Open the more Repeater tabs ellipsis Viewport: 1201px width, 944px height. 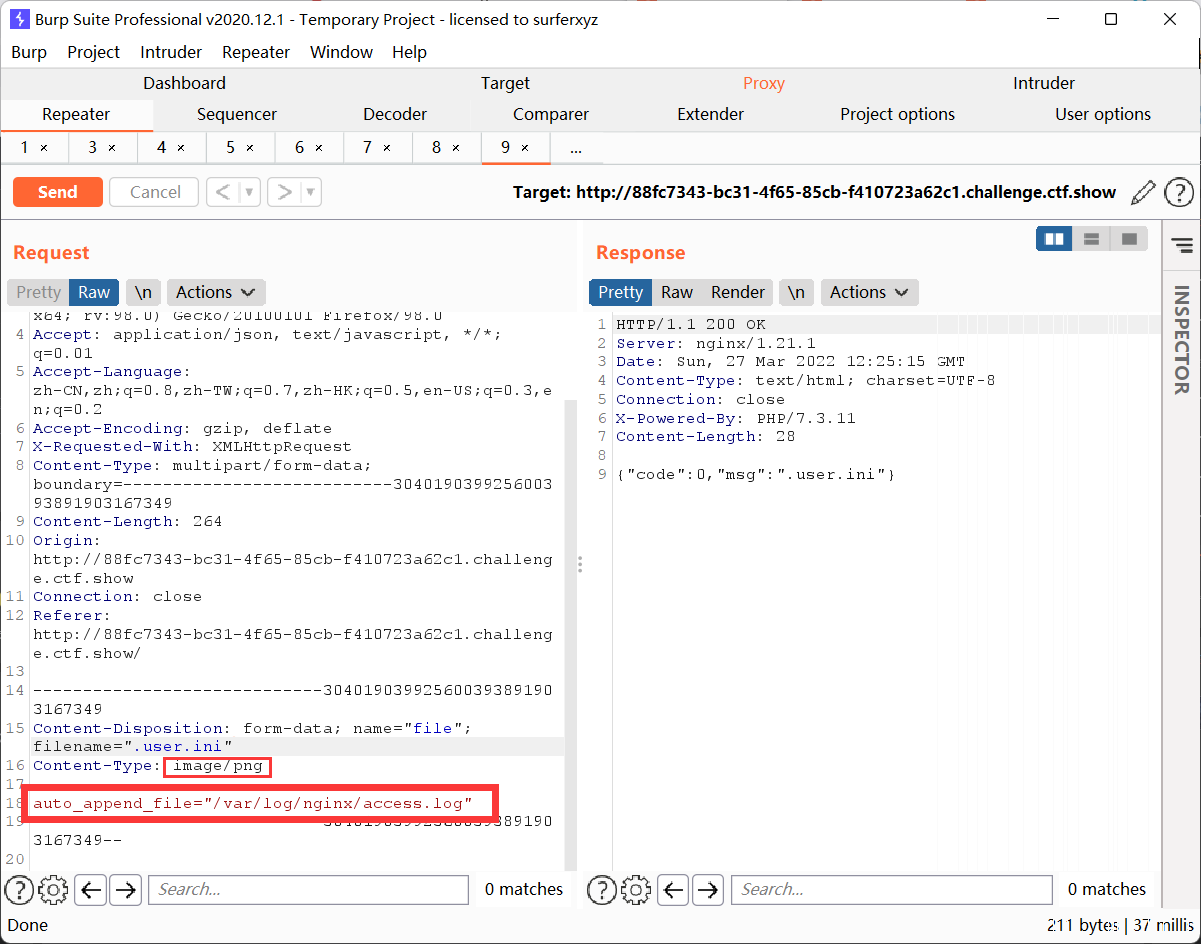point(576,148)
